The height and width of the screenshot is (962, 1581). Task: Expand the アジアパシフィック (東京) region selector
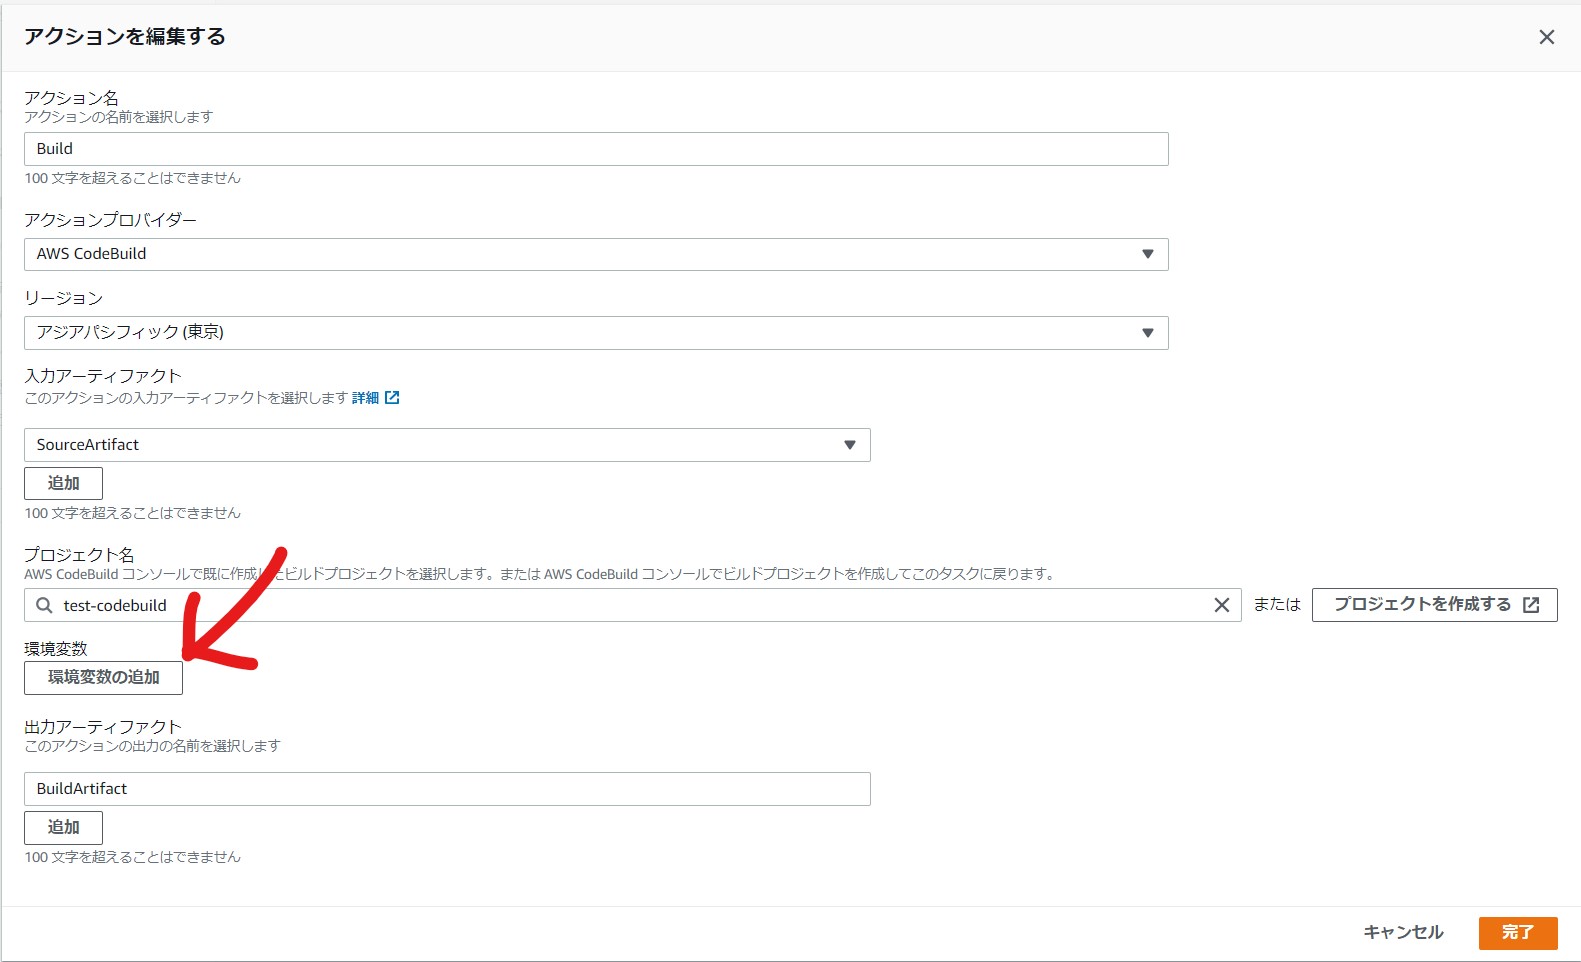[595, 333]
